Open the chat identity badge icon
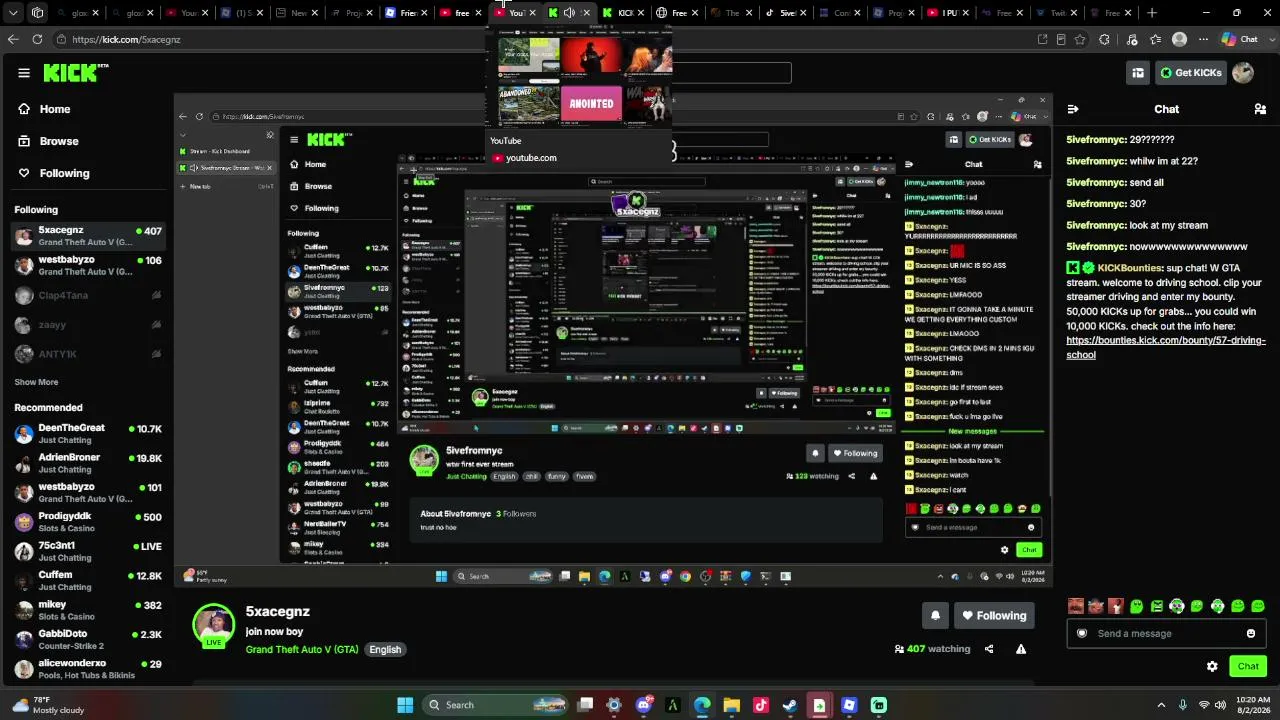This screenshot has width=1280, height=720. pos(1081,633)
